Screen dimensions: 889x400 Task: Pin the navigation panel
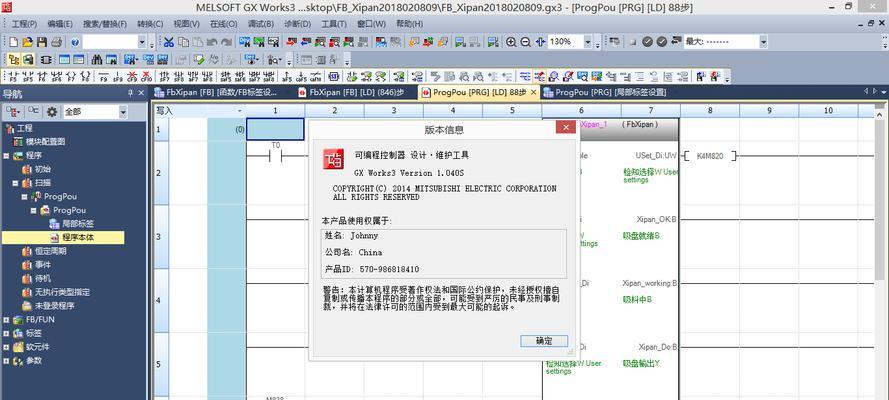click(130, 93)
